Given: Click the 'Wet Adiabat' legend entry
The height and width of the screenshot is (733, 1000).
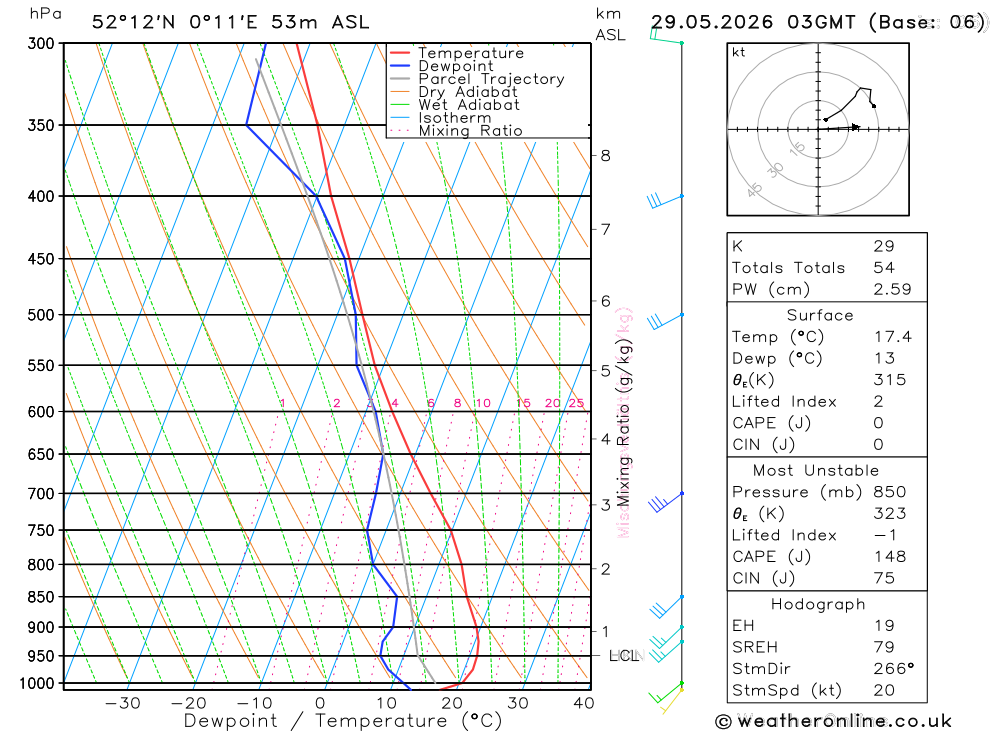Looking at the screenshot, I should pyautogui.click(x=454, y=105).
